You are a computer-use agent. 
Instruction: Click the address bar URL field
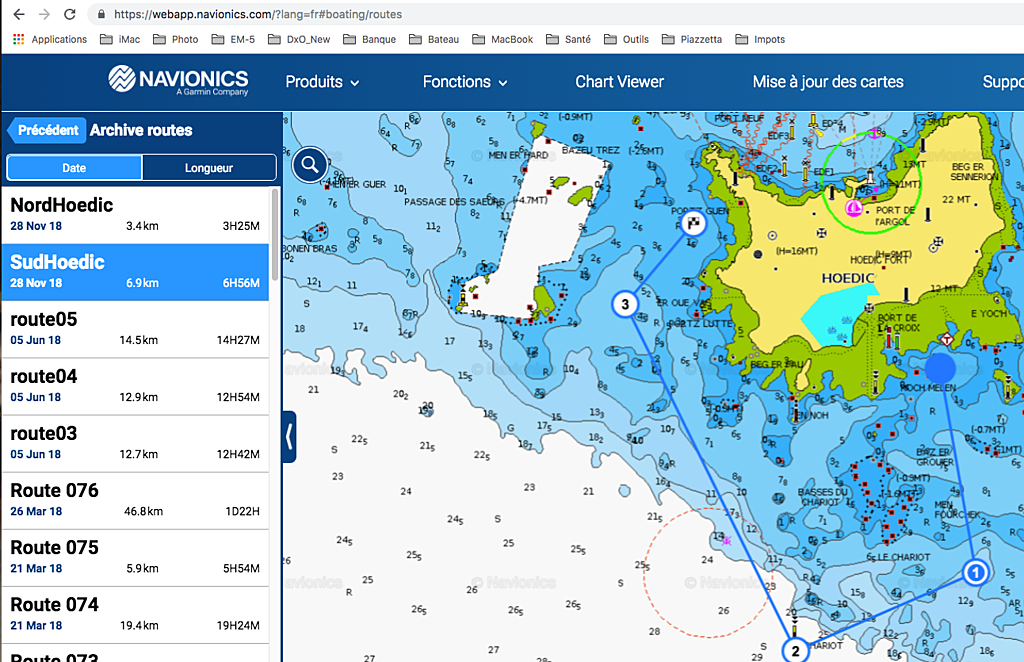[x=258, y=14]
